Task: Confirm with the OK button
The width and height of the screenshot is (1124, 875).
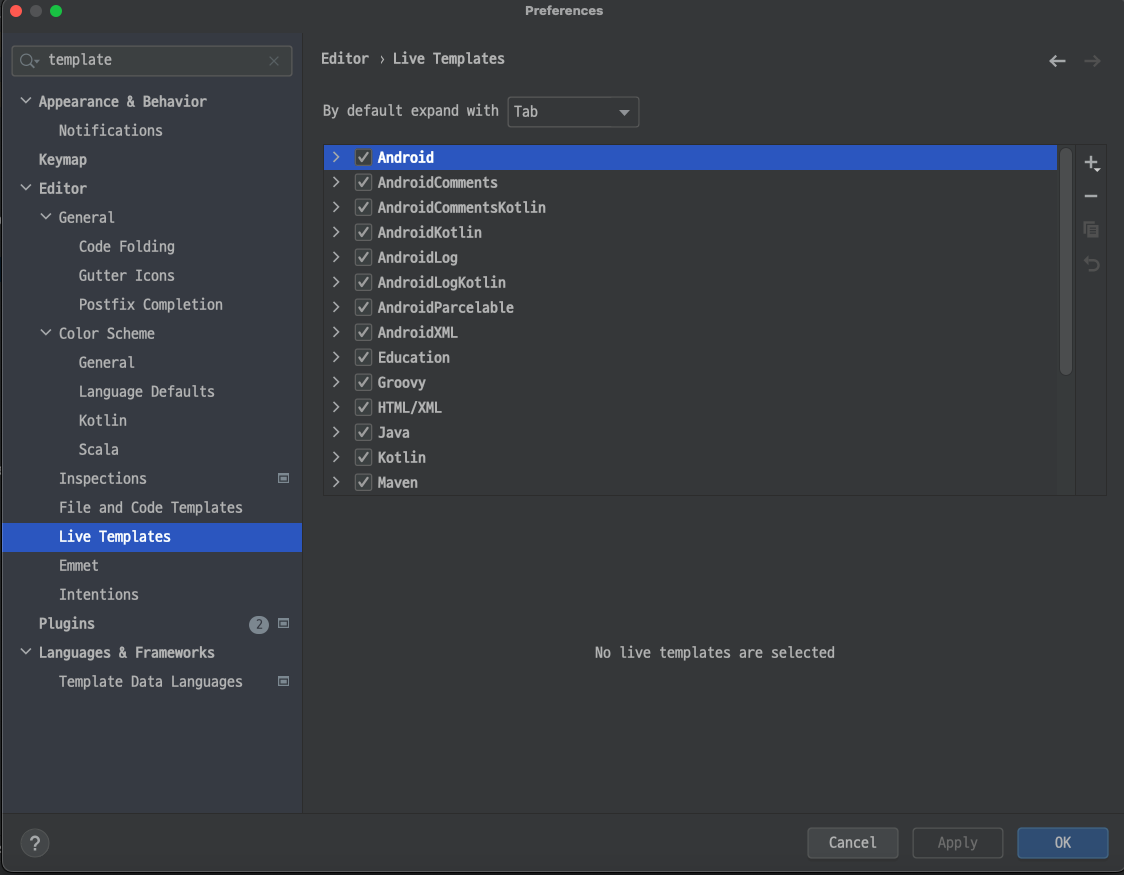Action: click(1062, 843)
